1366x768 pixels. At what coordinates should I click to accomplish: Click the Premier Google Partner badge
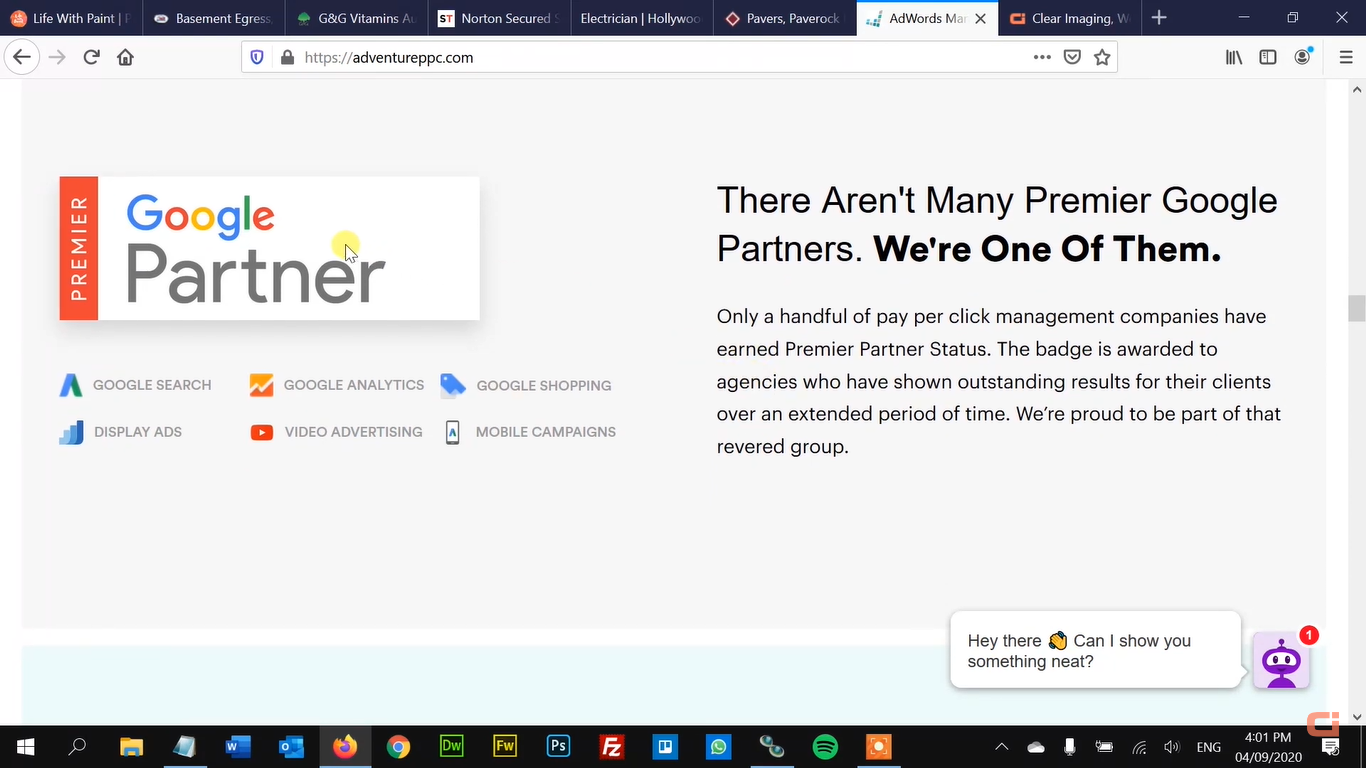[269, 248]
